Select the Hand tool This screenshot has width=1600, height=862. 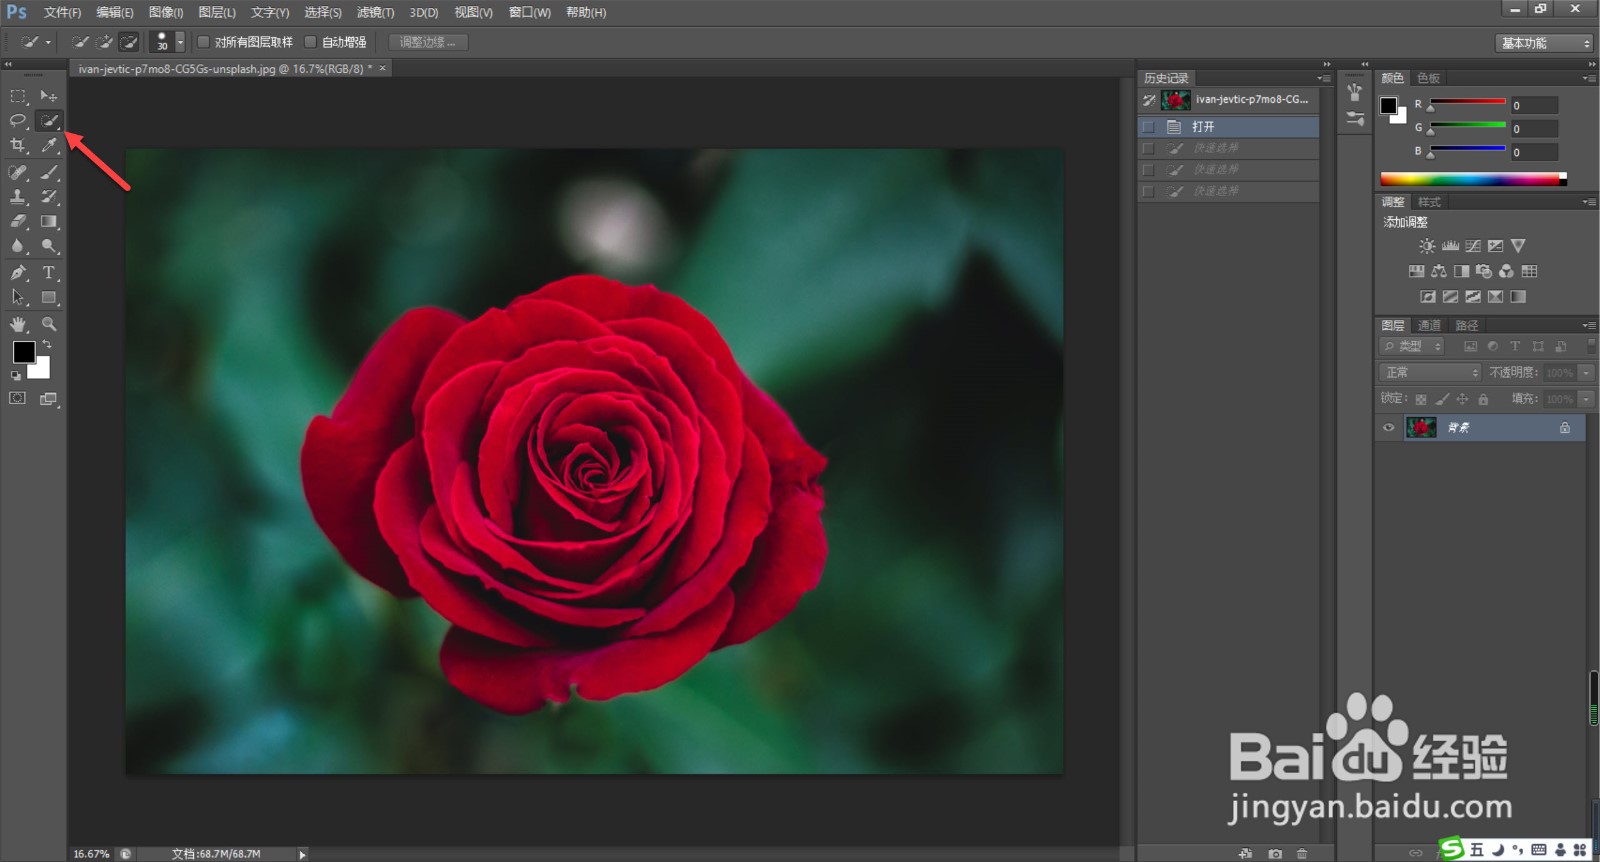(x=18, y=324)
